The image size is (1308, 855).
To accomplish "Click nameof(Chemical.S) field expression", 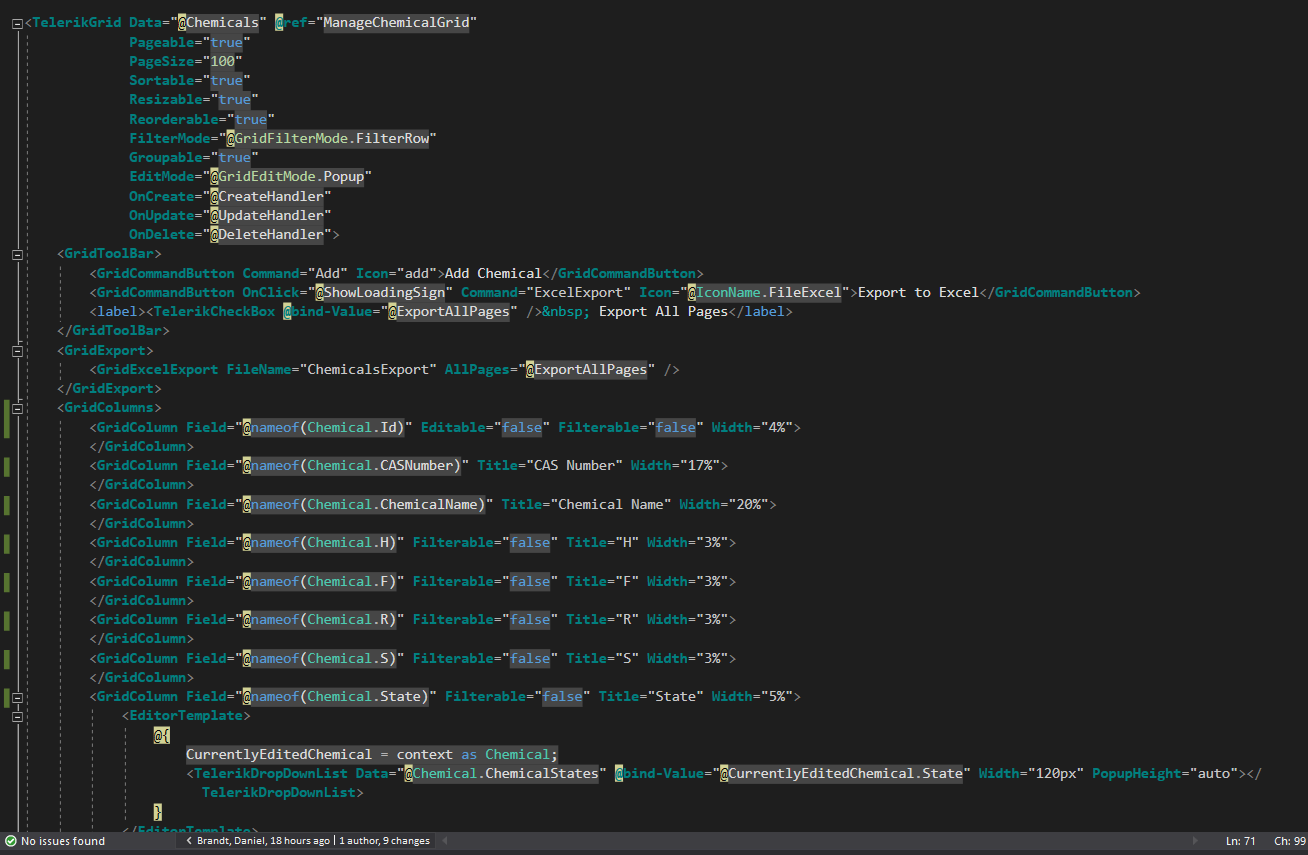I will pos(319,658).
